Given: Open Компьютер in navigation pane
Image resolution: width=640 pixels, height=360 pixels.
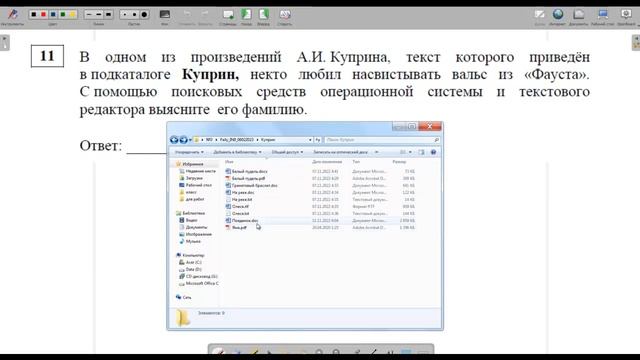Looking at the screenshot, I should coord(190,255).
